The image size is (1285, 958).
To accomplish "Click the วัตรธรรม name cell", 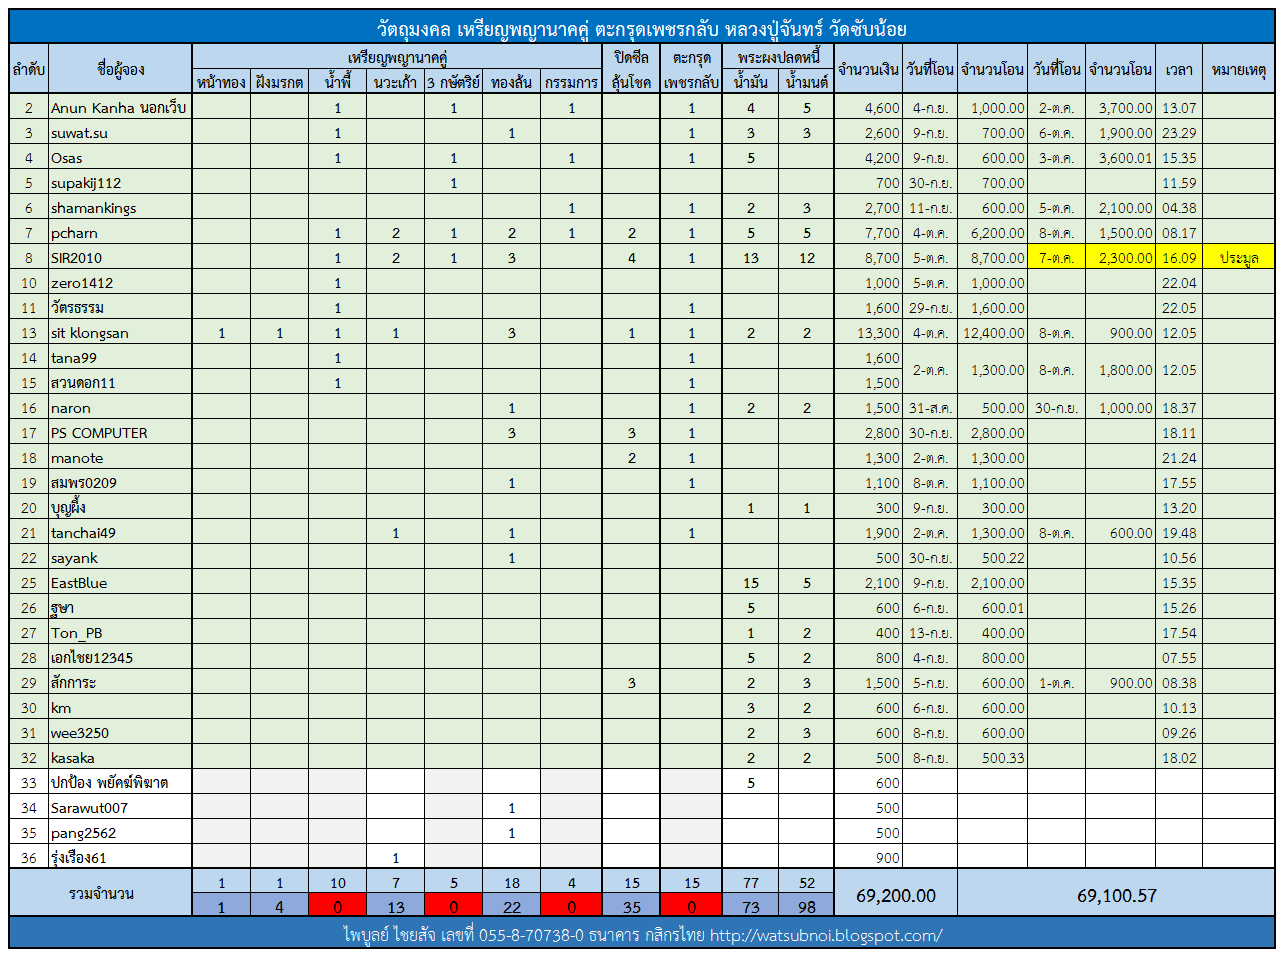I will (x=120, y=308).
